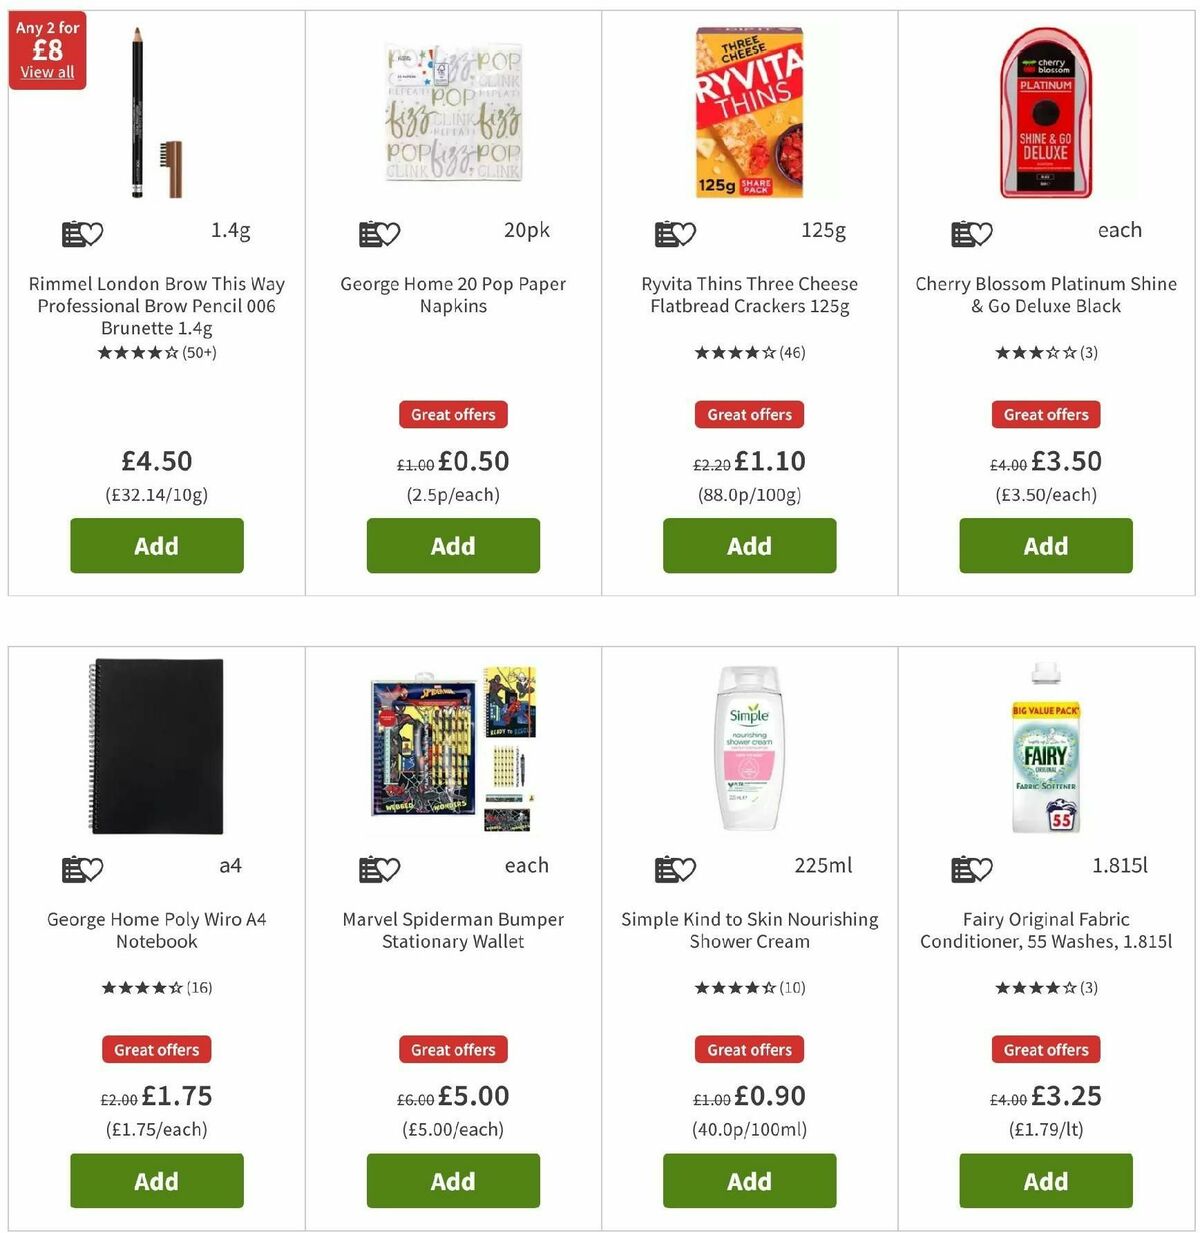Check ratings for Fairy Fabric Conditioner
The height and width of the screenshot is (1233, 1200).
tap(1045, 988)
